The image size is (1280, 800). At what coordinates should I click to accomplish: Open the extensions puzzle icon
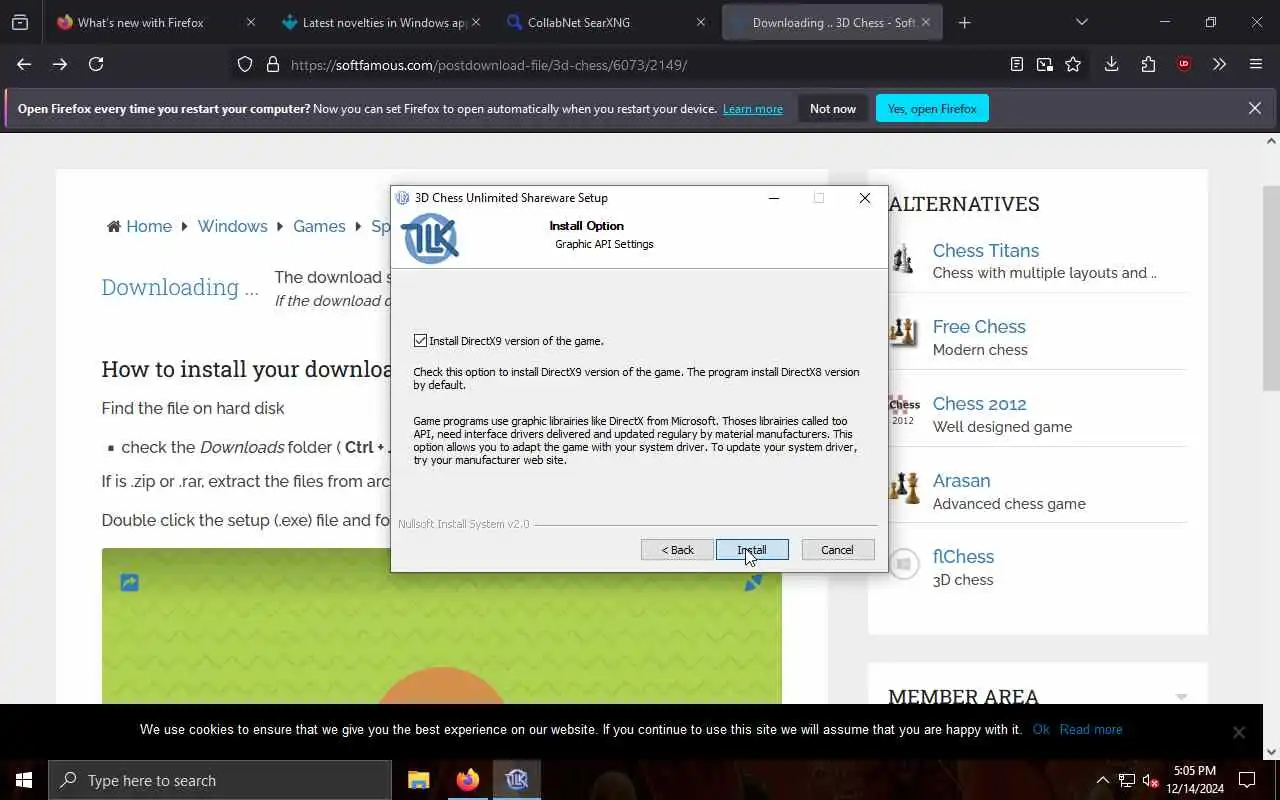tap(1148, 64)
